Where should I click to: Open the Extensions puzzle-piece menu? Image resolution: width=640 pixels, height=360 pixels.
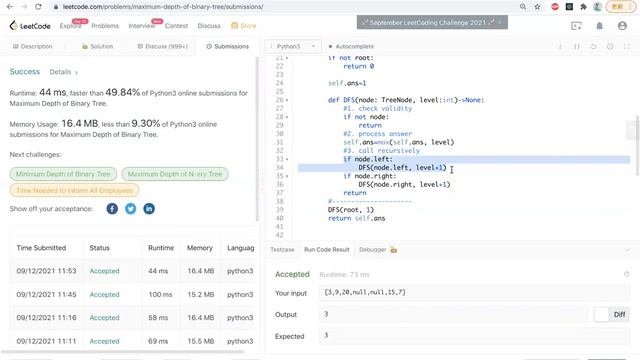click(x=583, y=7)
